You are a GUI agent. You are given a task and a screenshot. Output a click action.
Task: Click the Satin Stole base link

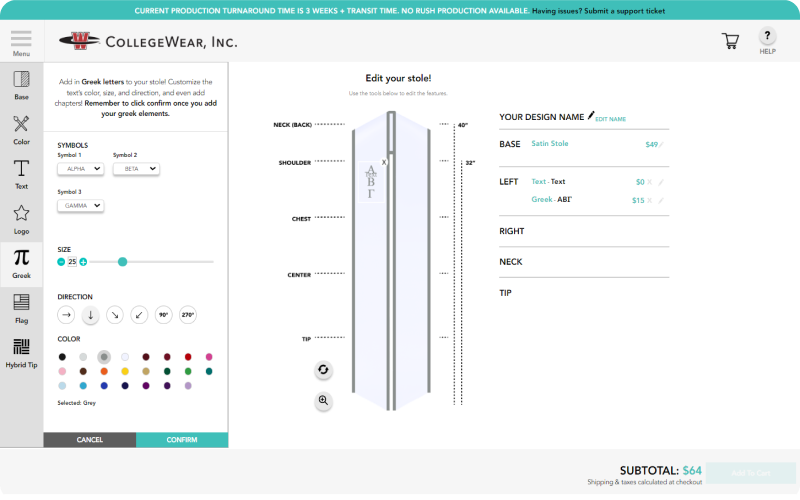(549, 143)
